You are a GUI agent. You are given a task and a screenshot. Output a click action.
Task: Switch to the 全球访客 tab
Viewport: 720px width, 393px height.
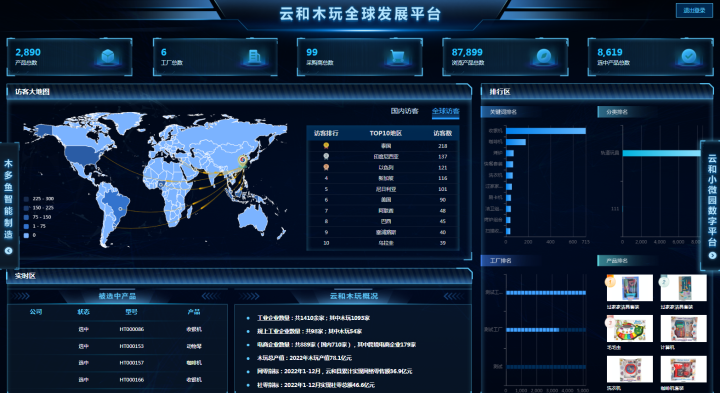tap(445, 111)
